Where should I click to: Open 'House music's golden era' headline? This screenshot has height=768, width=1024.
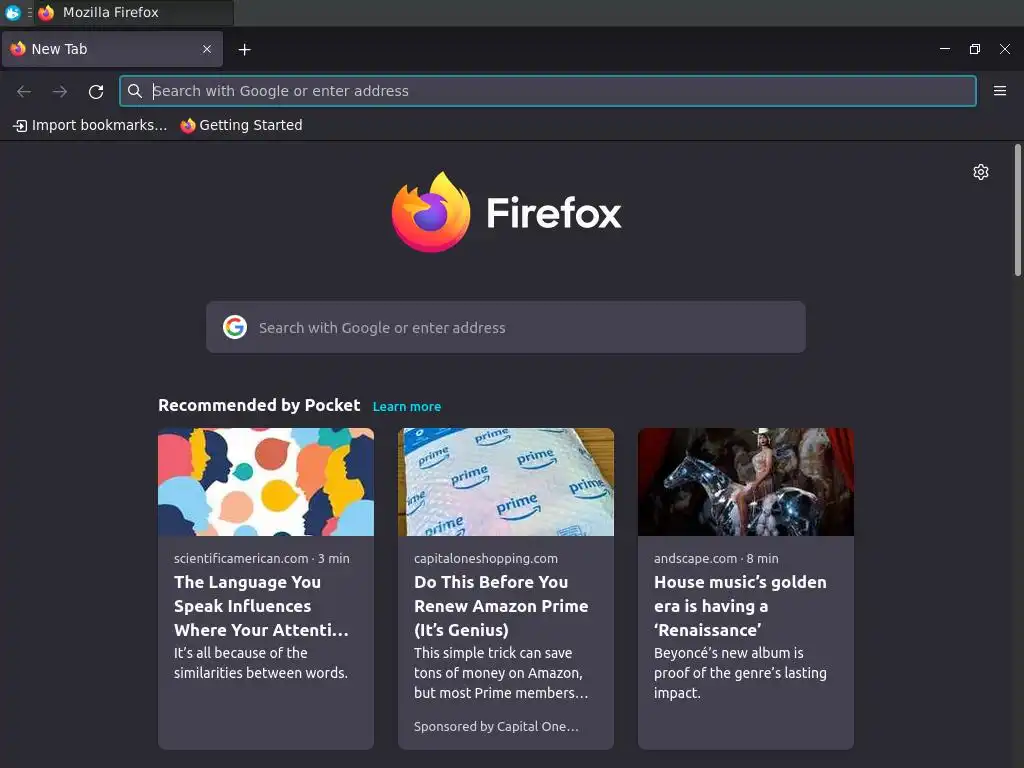(x=740, y=606)
